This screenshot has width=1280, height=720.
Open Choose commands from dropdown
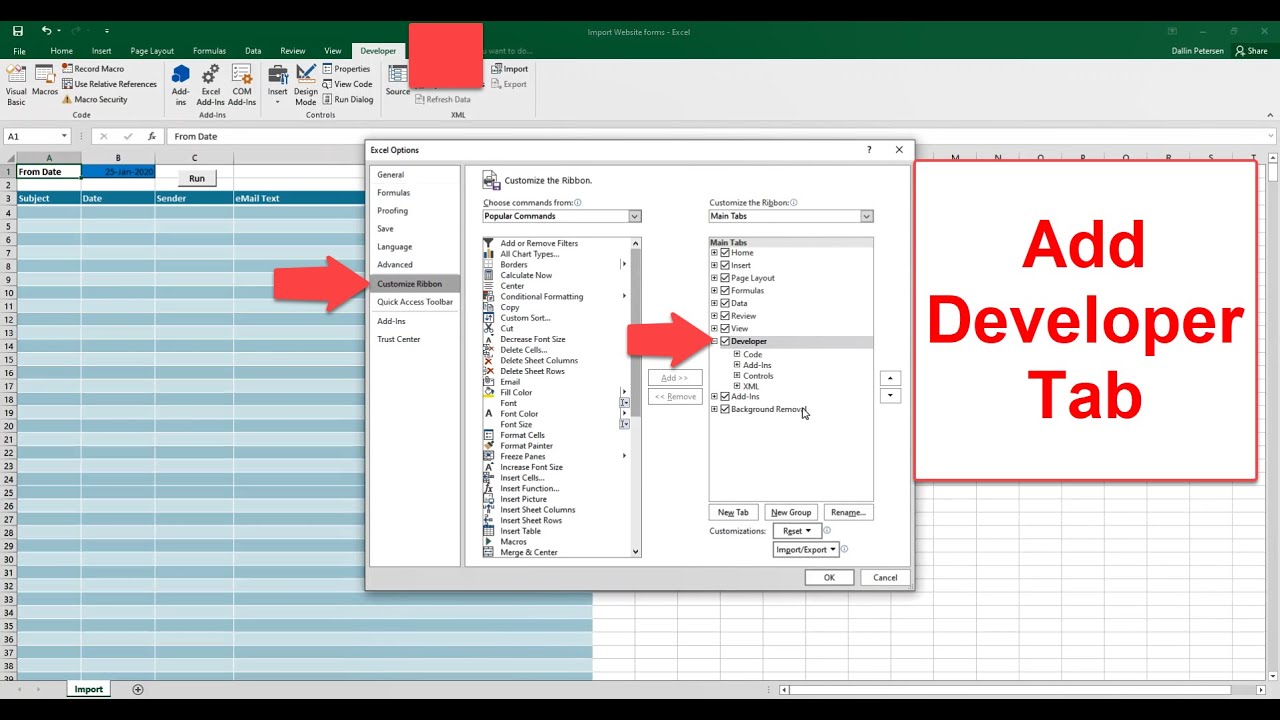click(x=634, y=216)
